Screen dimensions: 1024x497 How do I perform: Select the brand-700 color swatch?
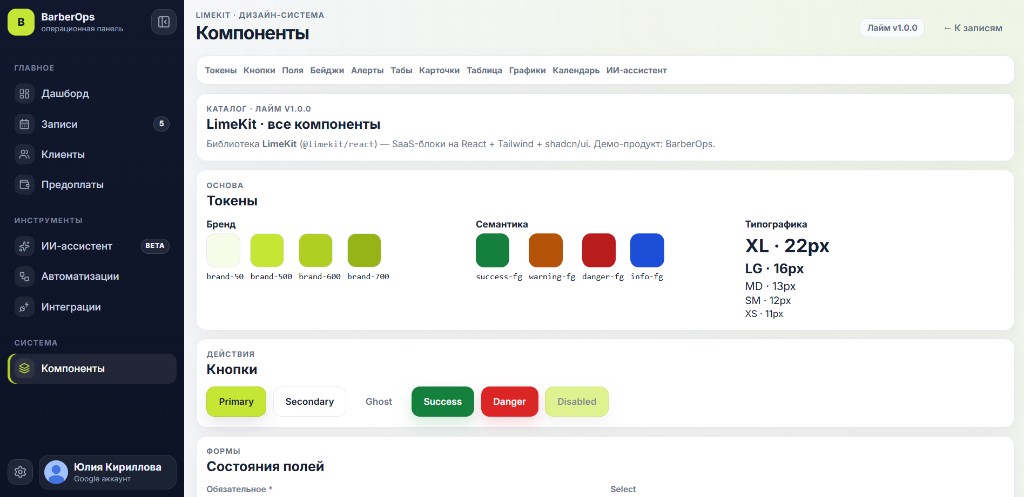click(x=364, y=250)
